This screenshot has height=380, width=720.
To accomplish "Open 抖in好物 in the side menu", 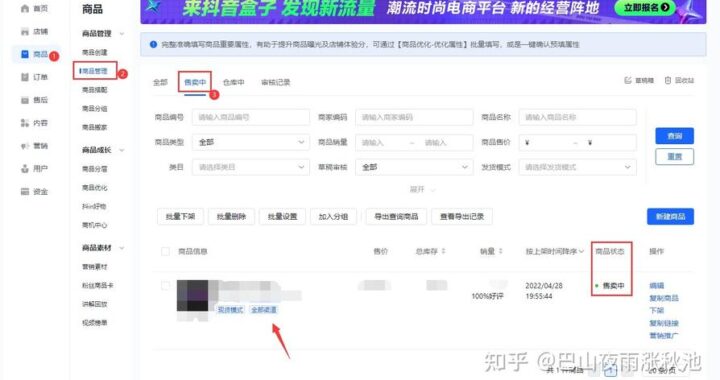I will pyautogui.click(x=95, y=207).
